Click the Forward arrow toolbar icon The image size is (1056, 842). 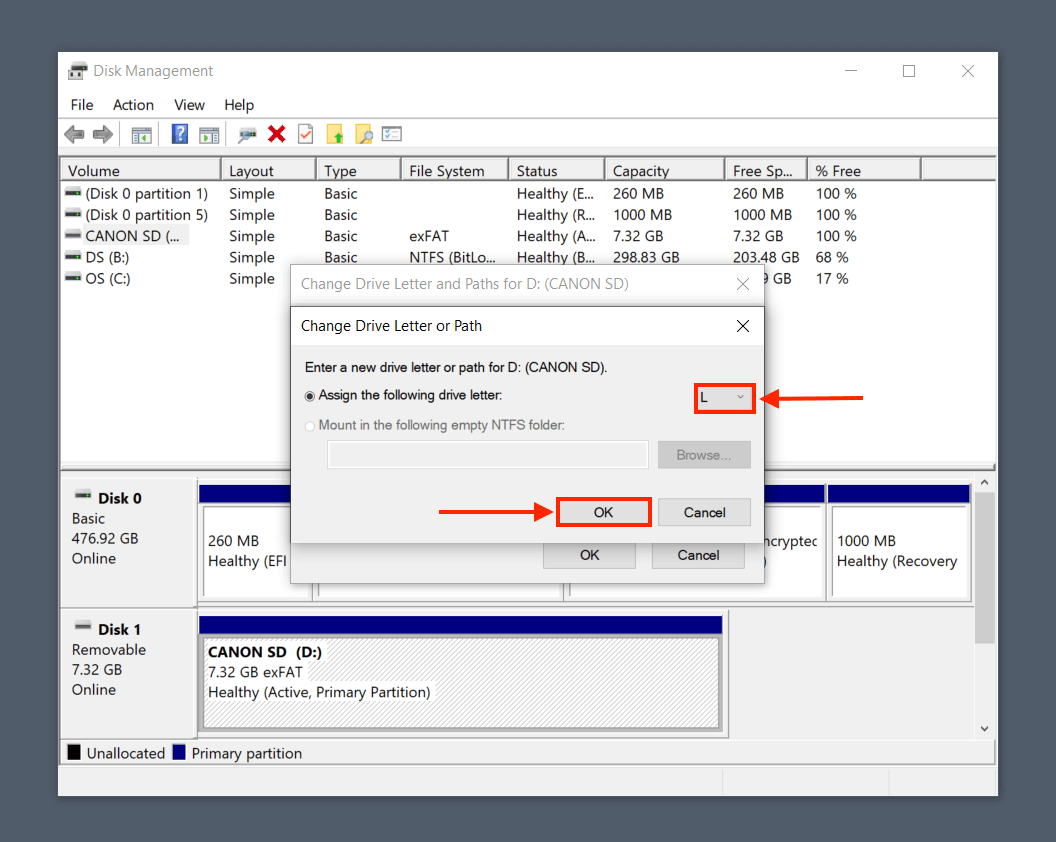[102, 135]
